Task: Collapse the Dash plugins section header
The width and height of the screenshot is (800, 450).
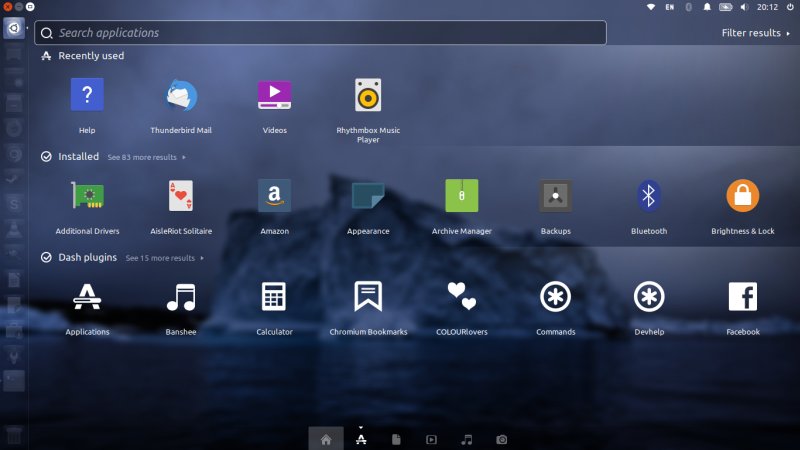Action: [79, 257]
